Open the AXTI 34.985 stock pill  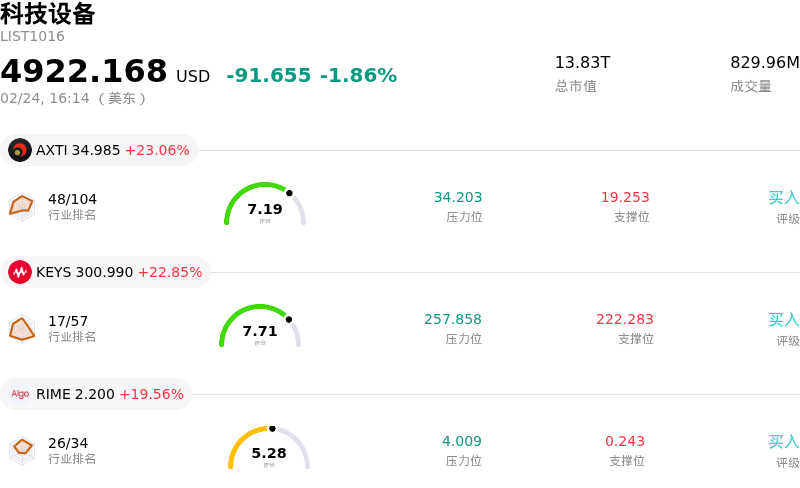click(x=99, y=150)
